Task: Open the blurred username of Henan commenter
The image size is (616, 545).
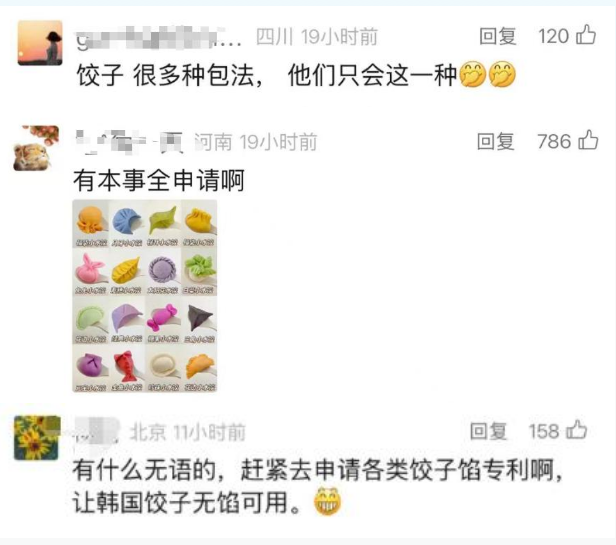Action: click(129, 142)
